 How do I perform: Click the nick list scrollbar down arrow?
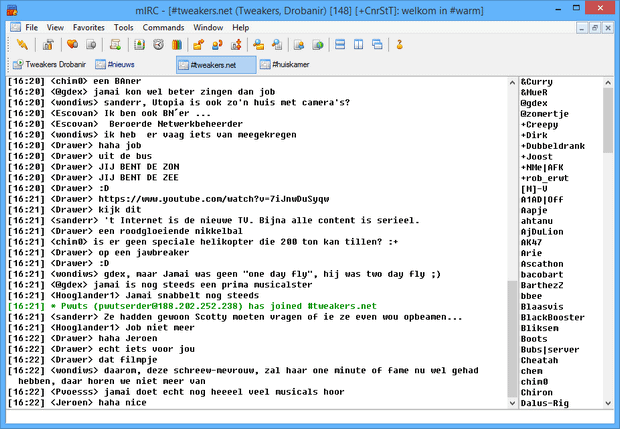pyautogui.click(x=608, y=403)
